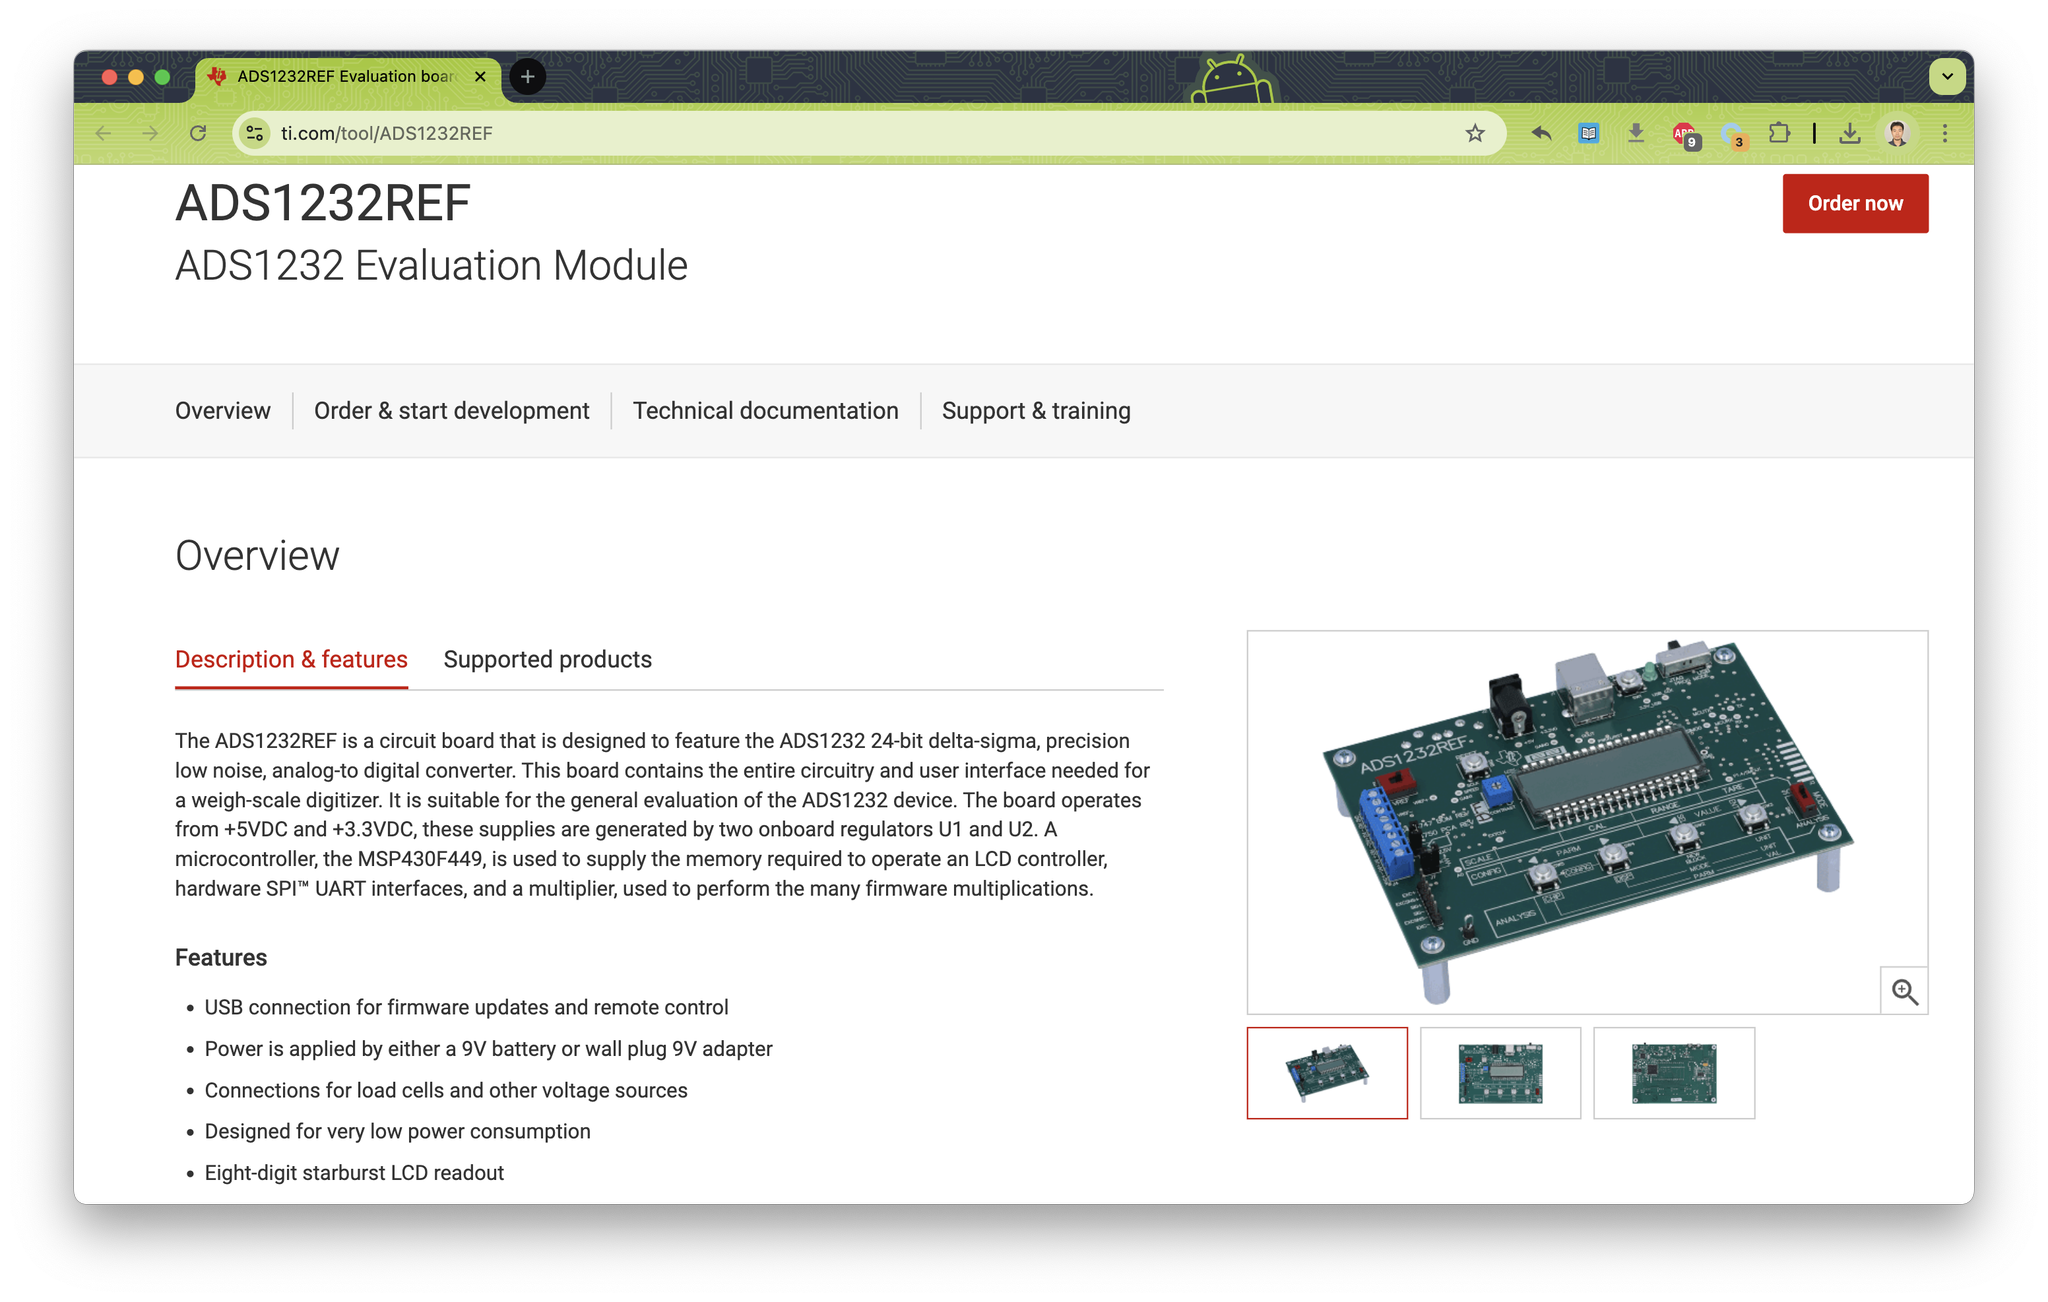Bookmark this page with the star icon
Viewport: 2048px width, 1302px height.
point(1474,133)
